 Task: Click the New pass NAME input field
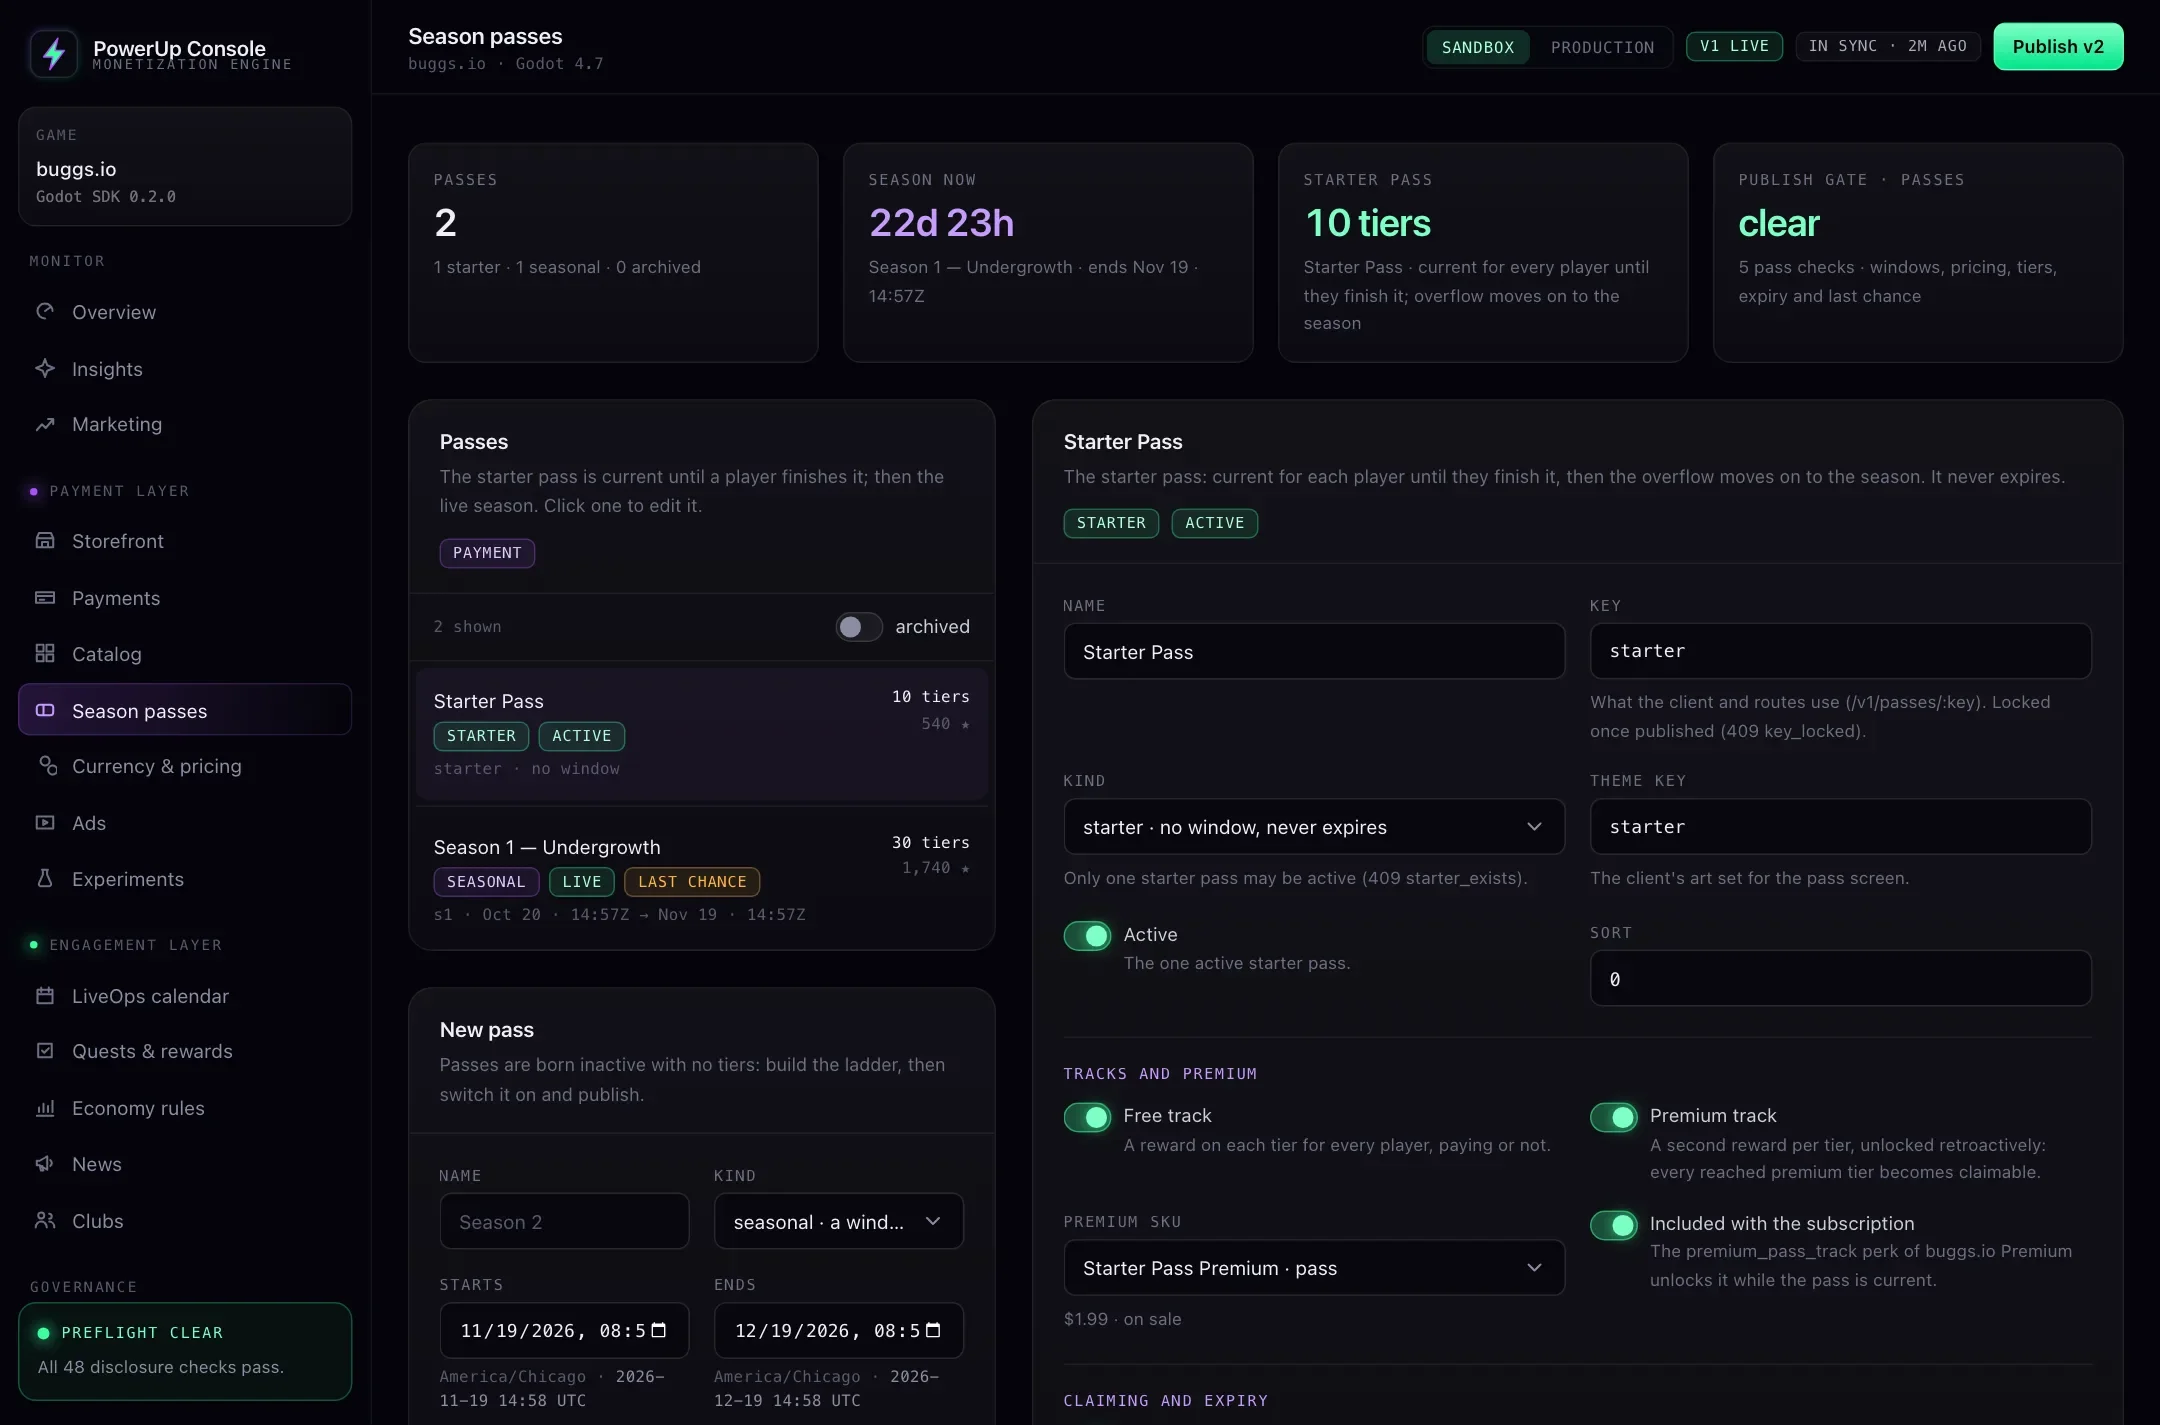tap(564, 1221)
